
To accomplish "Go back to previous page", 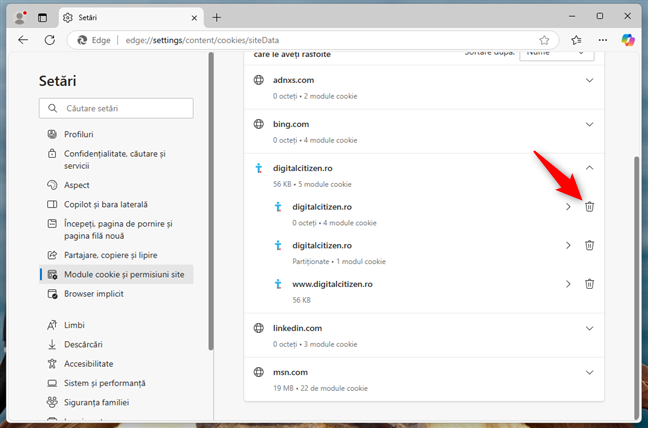I will [23, 40].
